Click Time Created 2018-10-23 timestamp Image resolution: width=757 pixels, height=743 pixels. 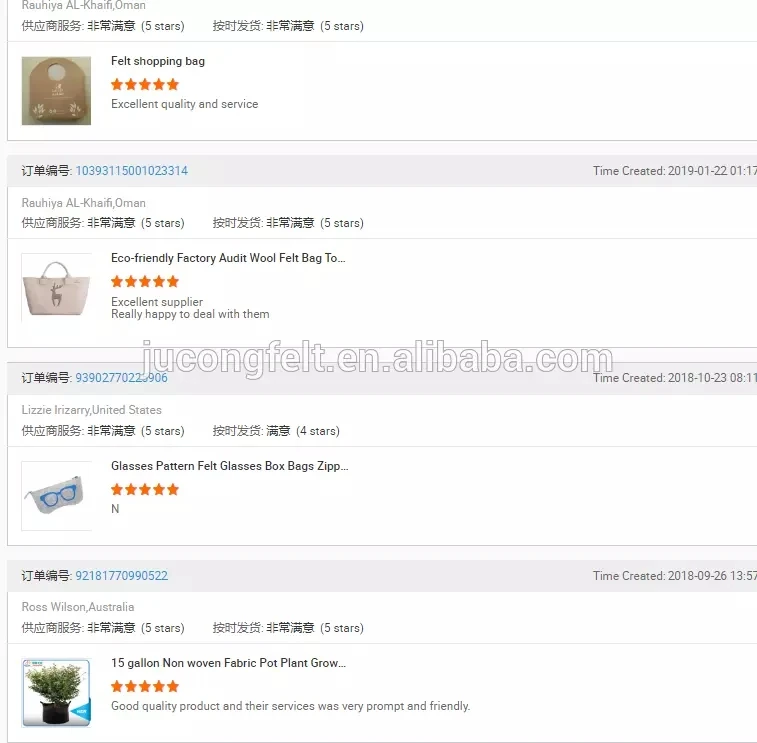[x=674, y=378]
